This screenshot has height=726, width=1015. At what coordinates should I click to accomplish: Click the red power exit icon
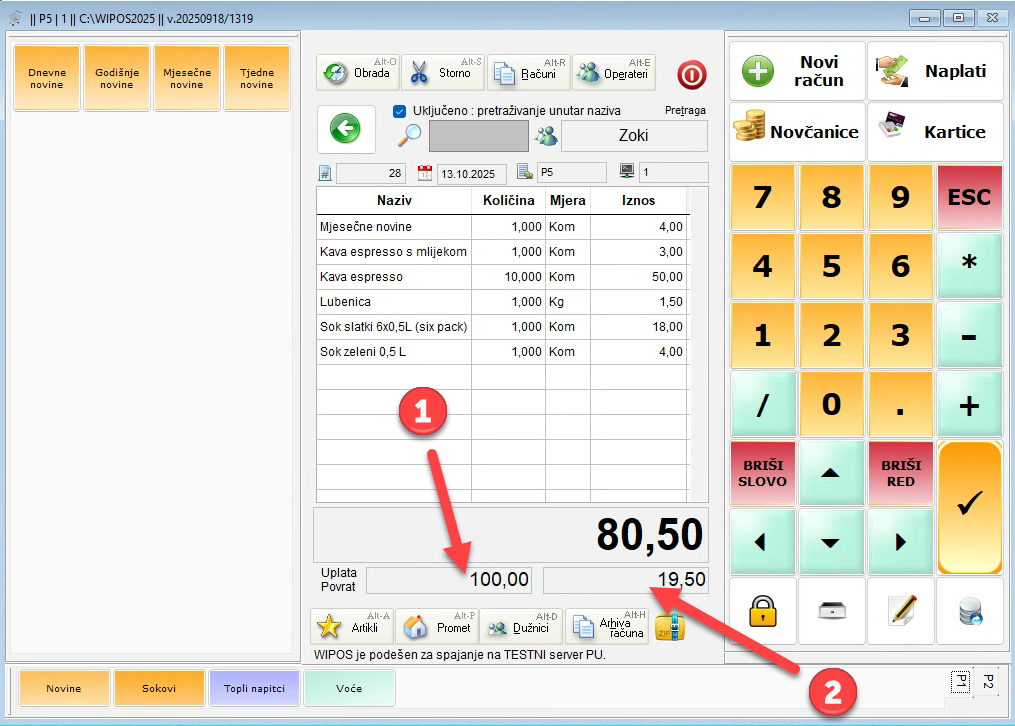point(692,74)
